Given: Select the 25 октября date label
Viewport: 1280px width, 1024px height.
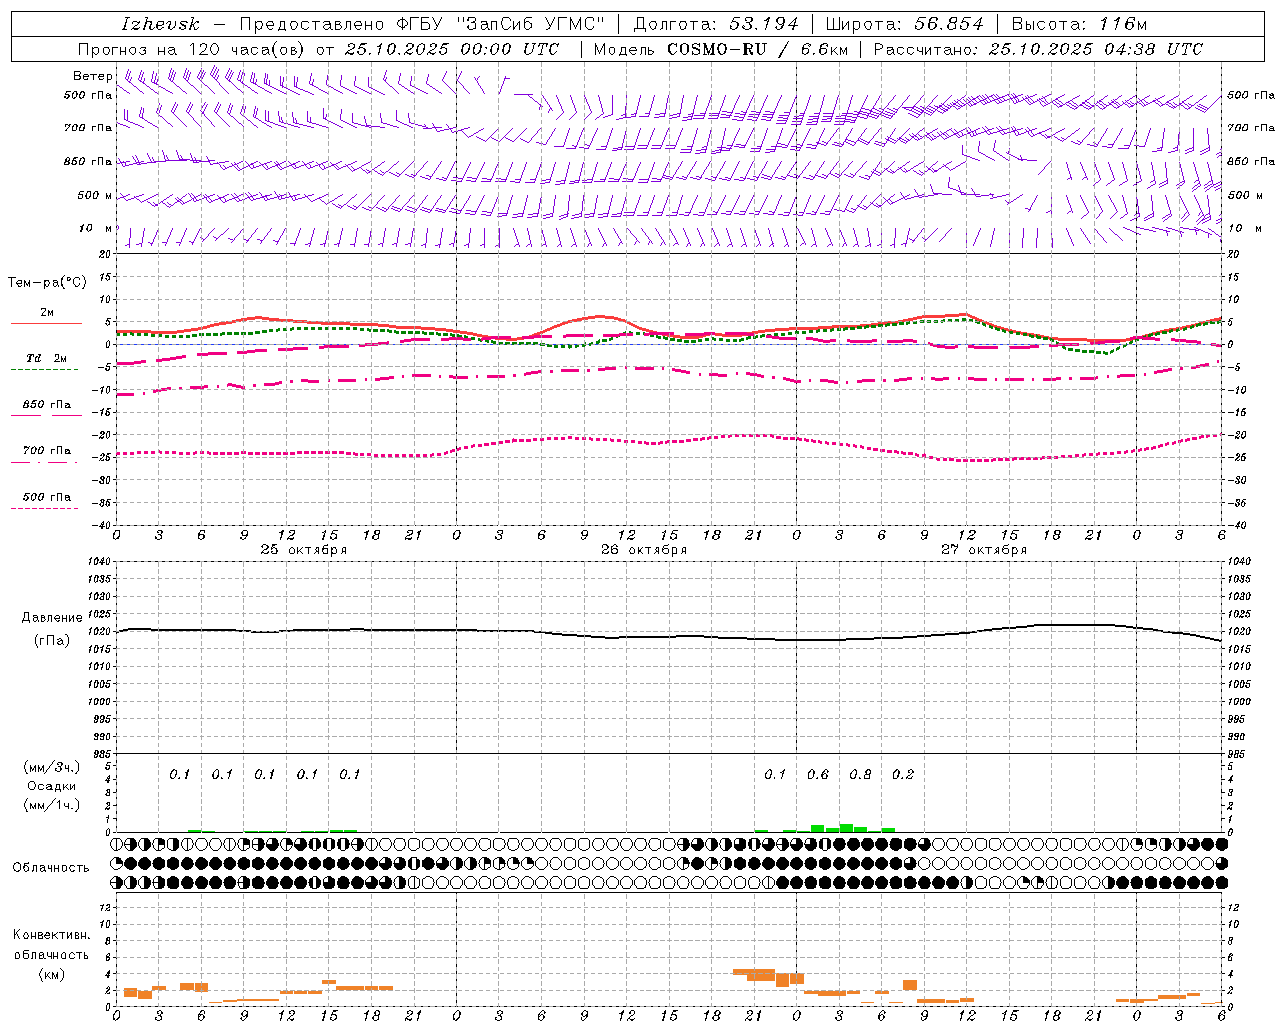Looking at the screenshot, I should (x=304, y=550).
